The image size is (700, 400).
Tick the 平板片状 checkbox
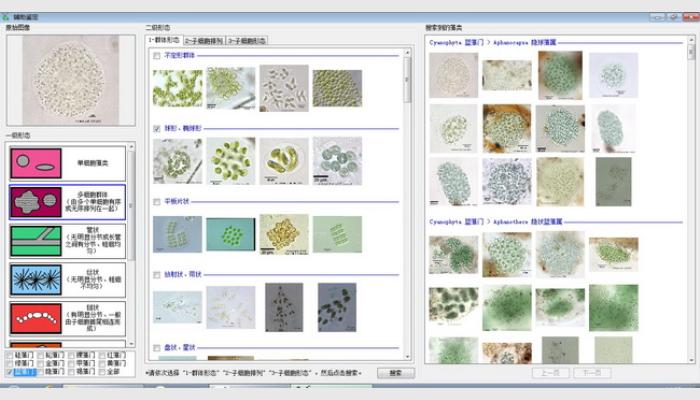(x=156, y=201)
